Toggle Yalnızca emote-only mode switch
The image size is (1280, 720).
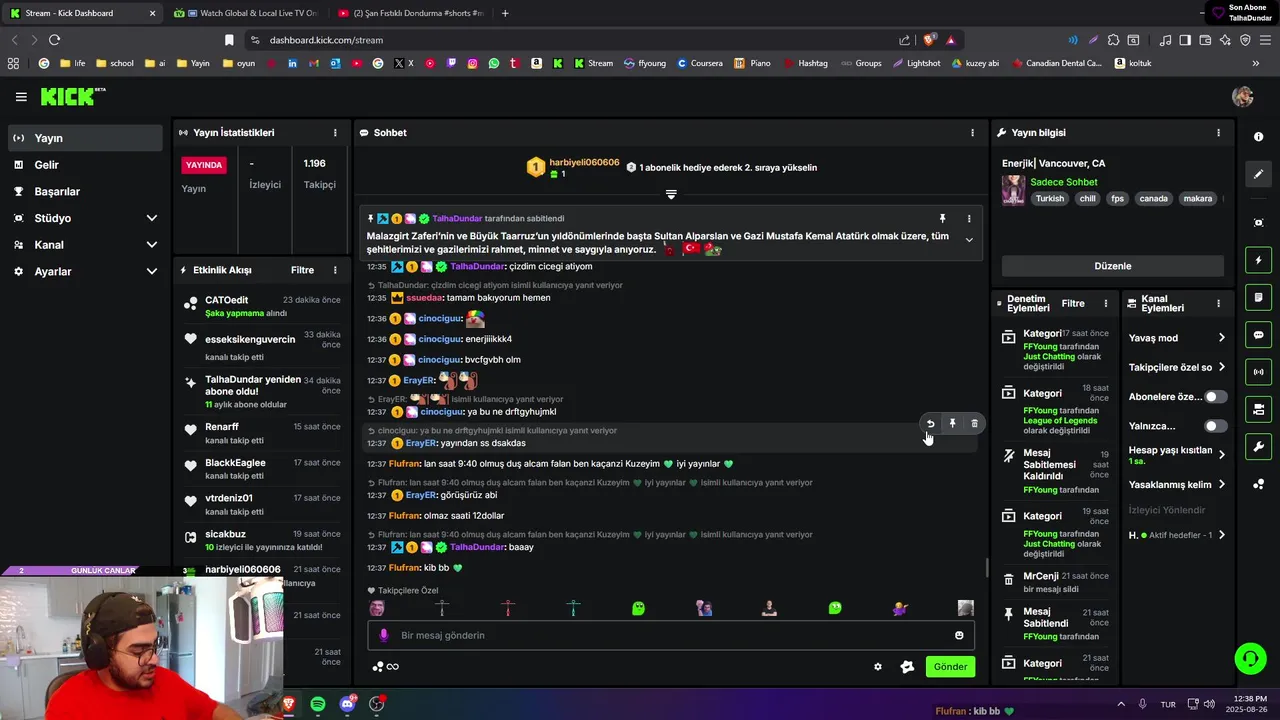click(1215, 426)
